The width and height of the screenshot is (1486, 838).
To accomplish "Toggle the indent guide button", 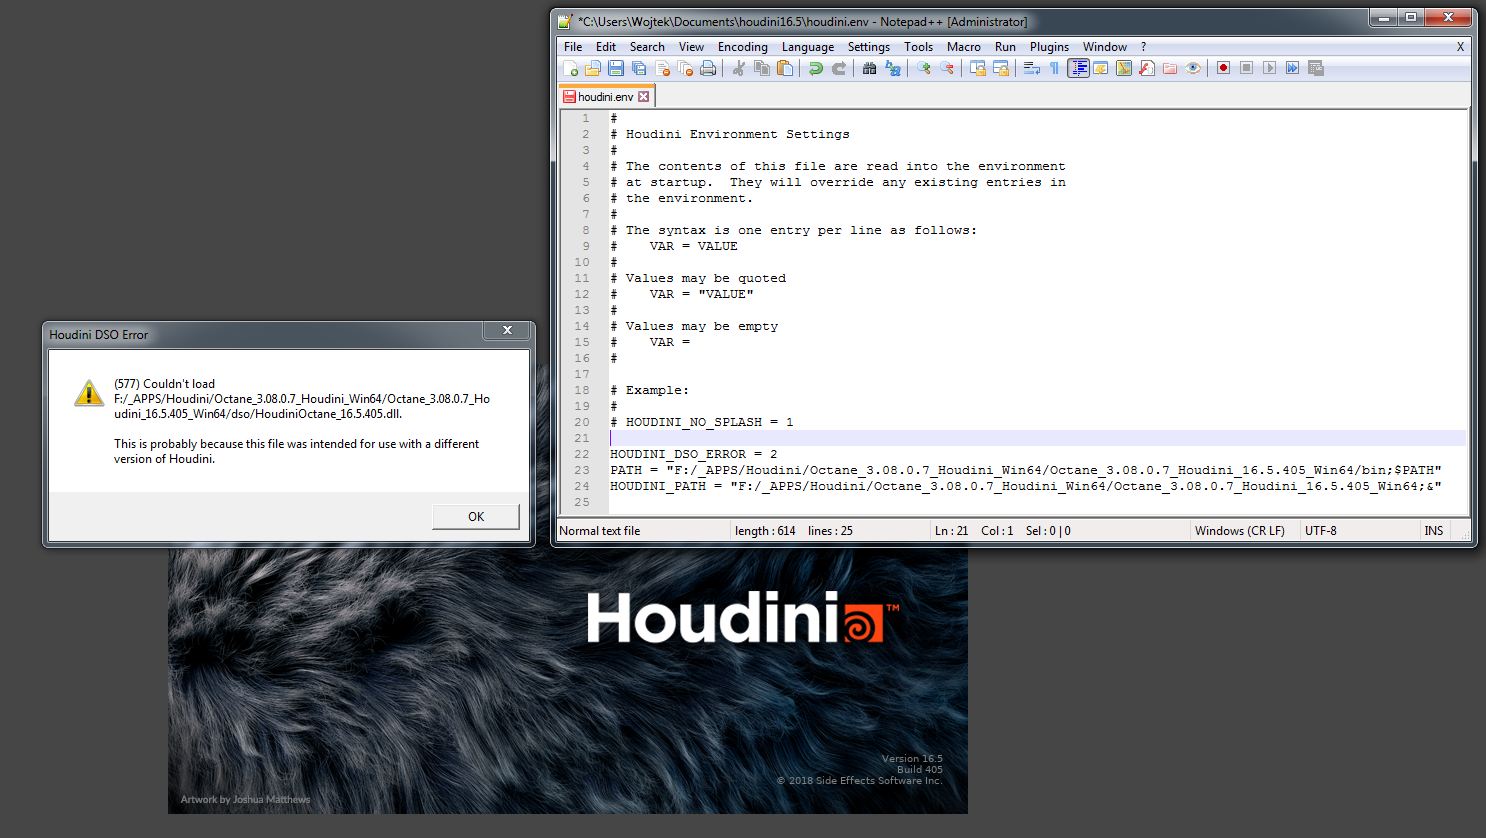I will (1078, 68).
